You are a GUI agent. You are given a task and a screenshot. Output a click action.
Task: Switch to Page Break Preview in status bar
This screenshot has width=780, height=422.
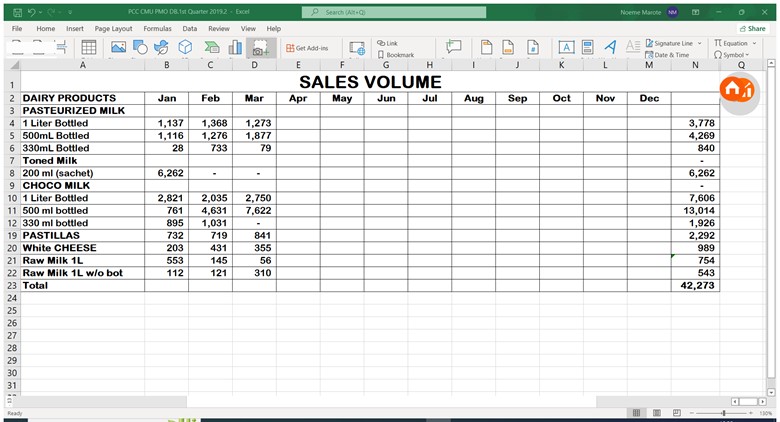[677, 413]
